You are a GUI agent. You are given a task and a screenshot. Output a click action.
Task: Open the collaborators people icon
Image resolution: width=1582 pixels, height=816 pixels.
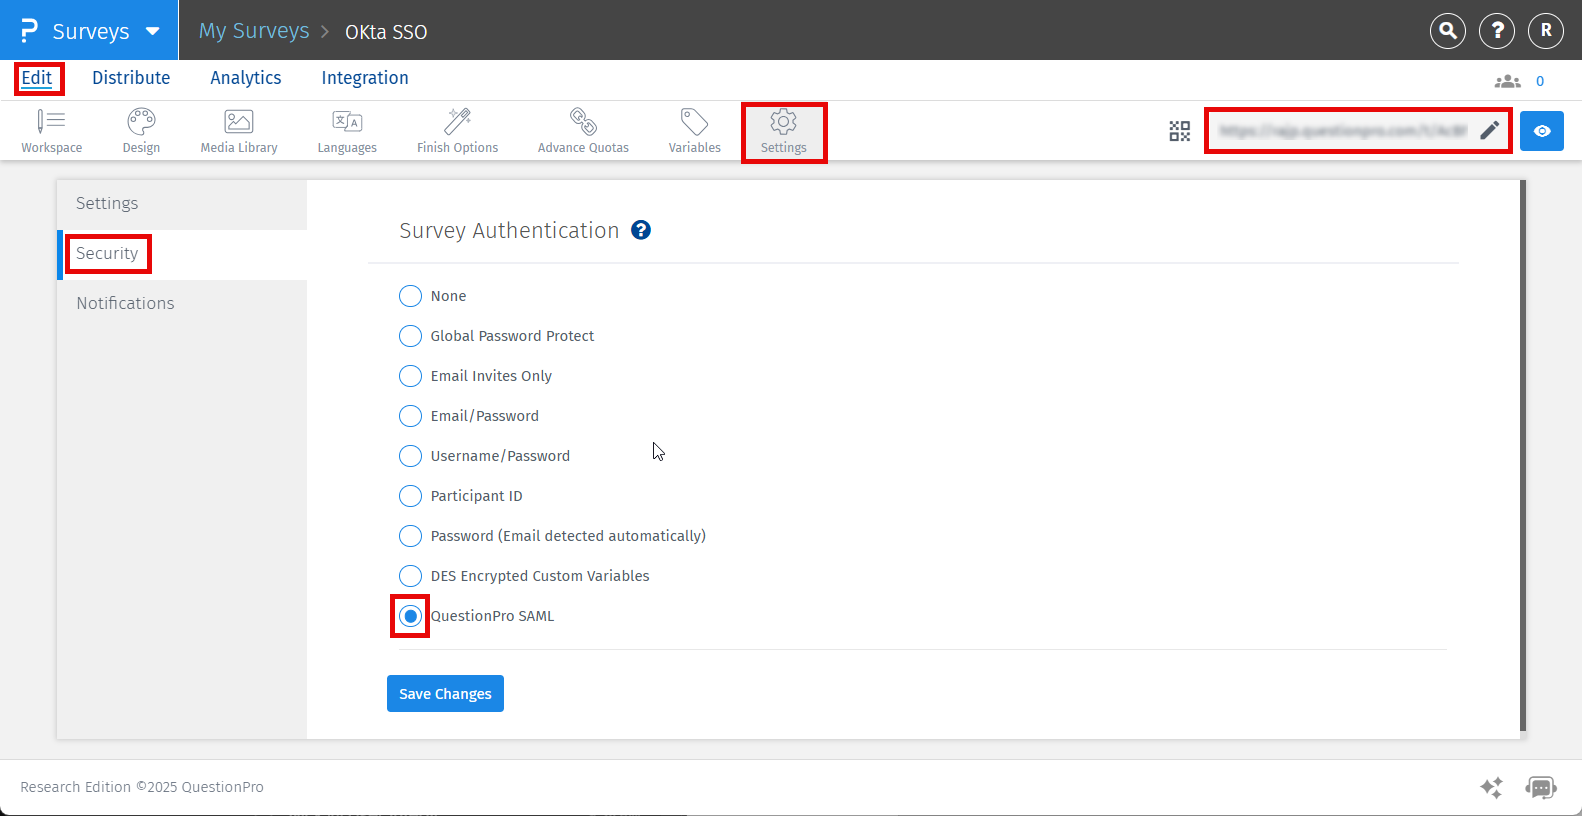coord(1507,81)
